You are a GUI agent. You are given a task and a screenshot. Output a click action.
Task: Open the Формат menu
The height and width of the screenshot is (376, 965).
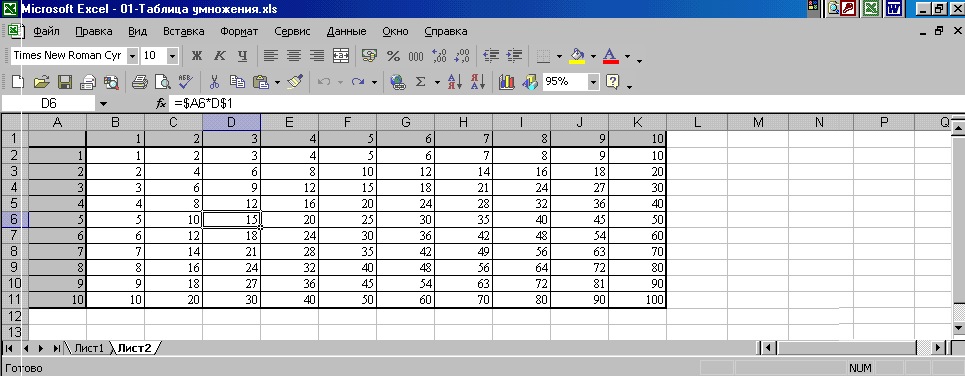[x=239, y=31]
